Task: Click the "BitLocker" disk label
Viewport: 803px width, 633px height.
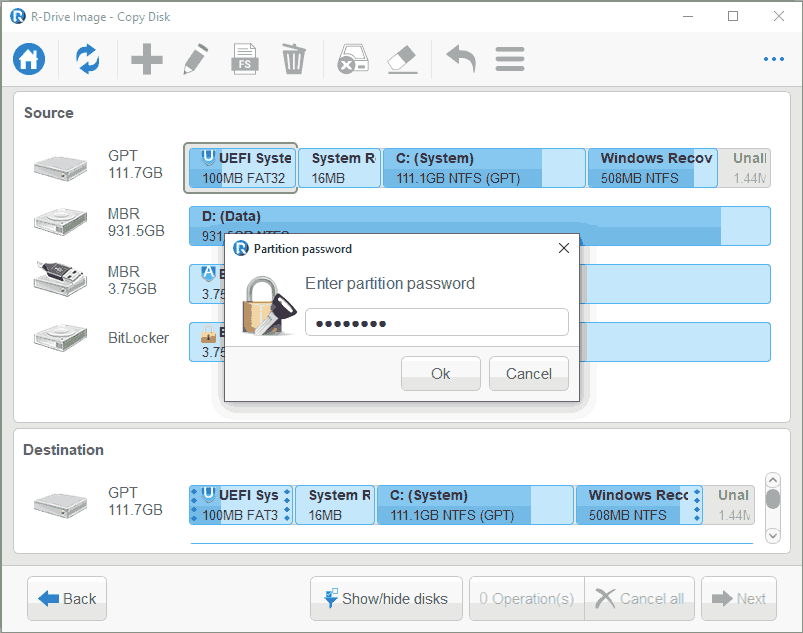Action: click(138, 338)
